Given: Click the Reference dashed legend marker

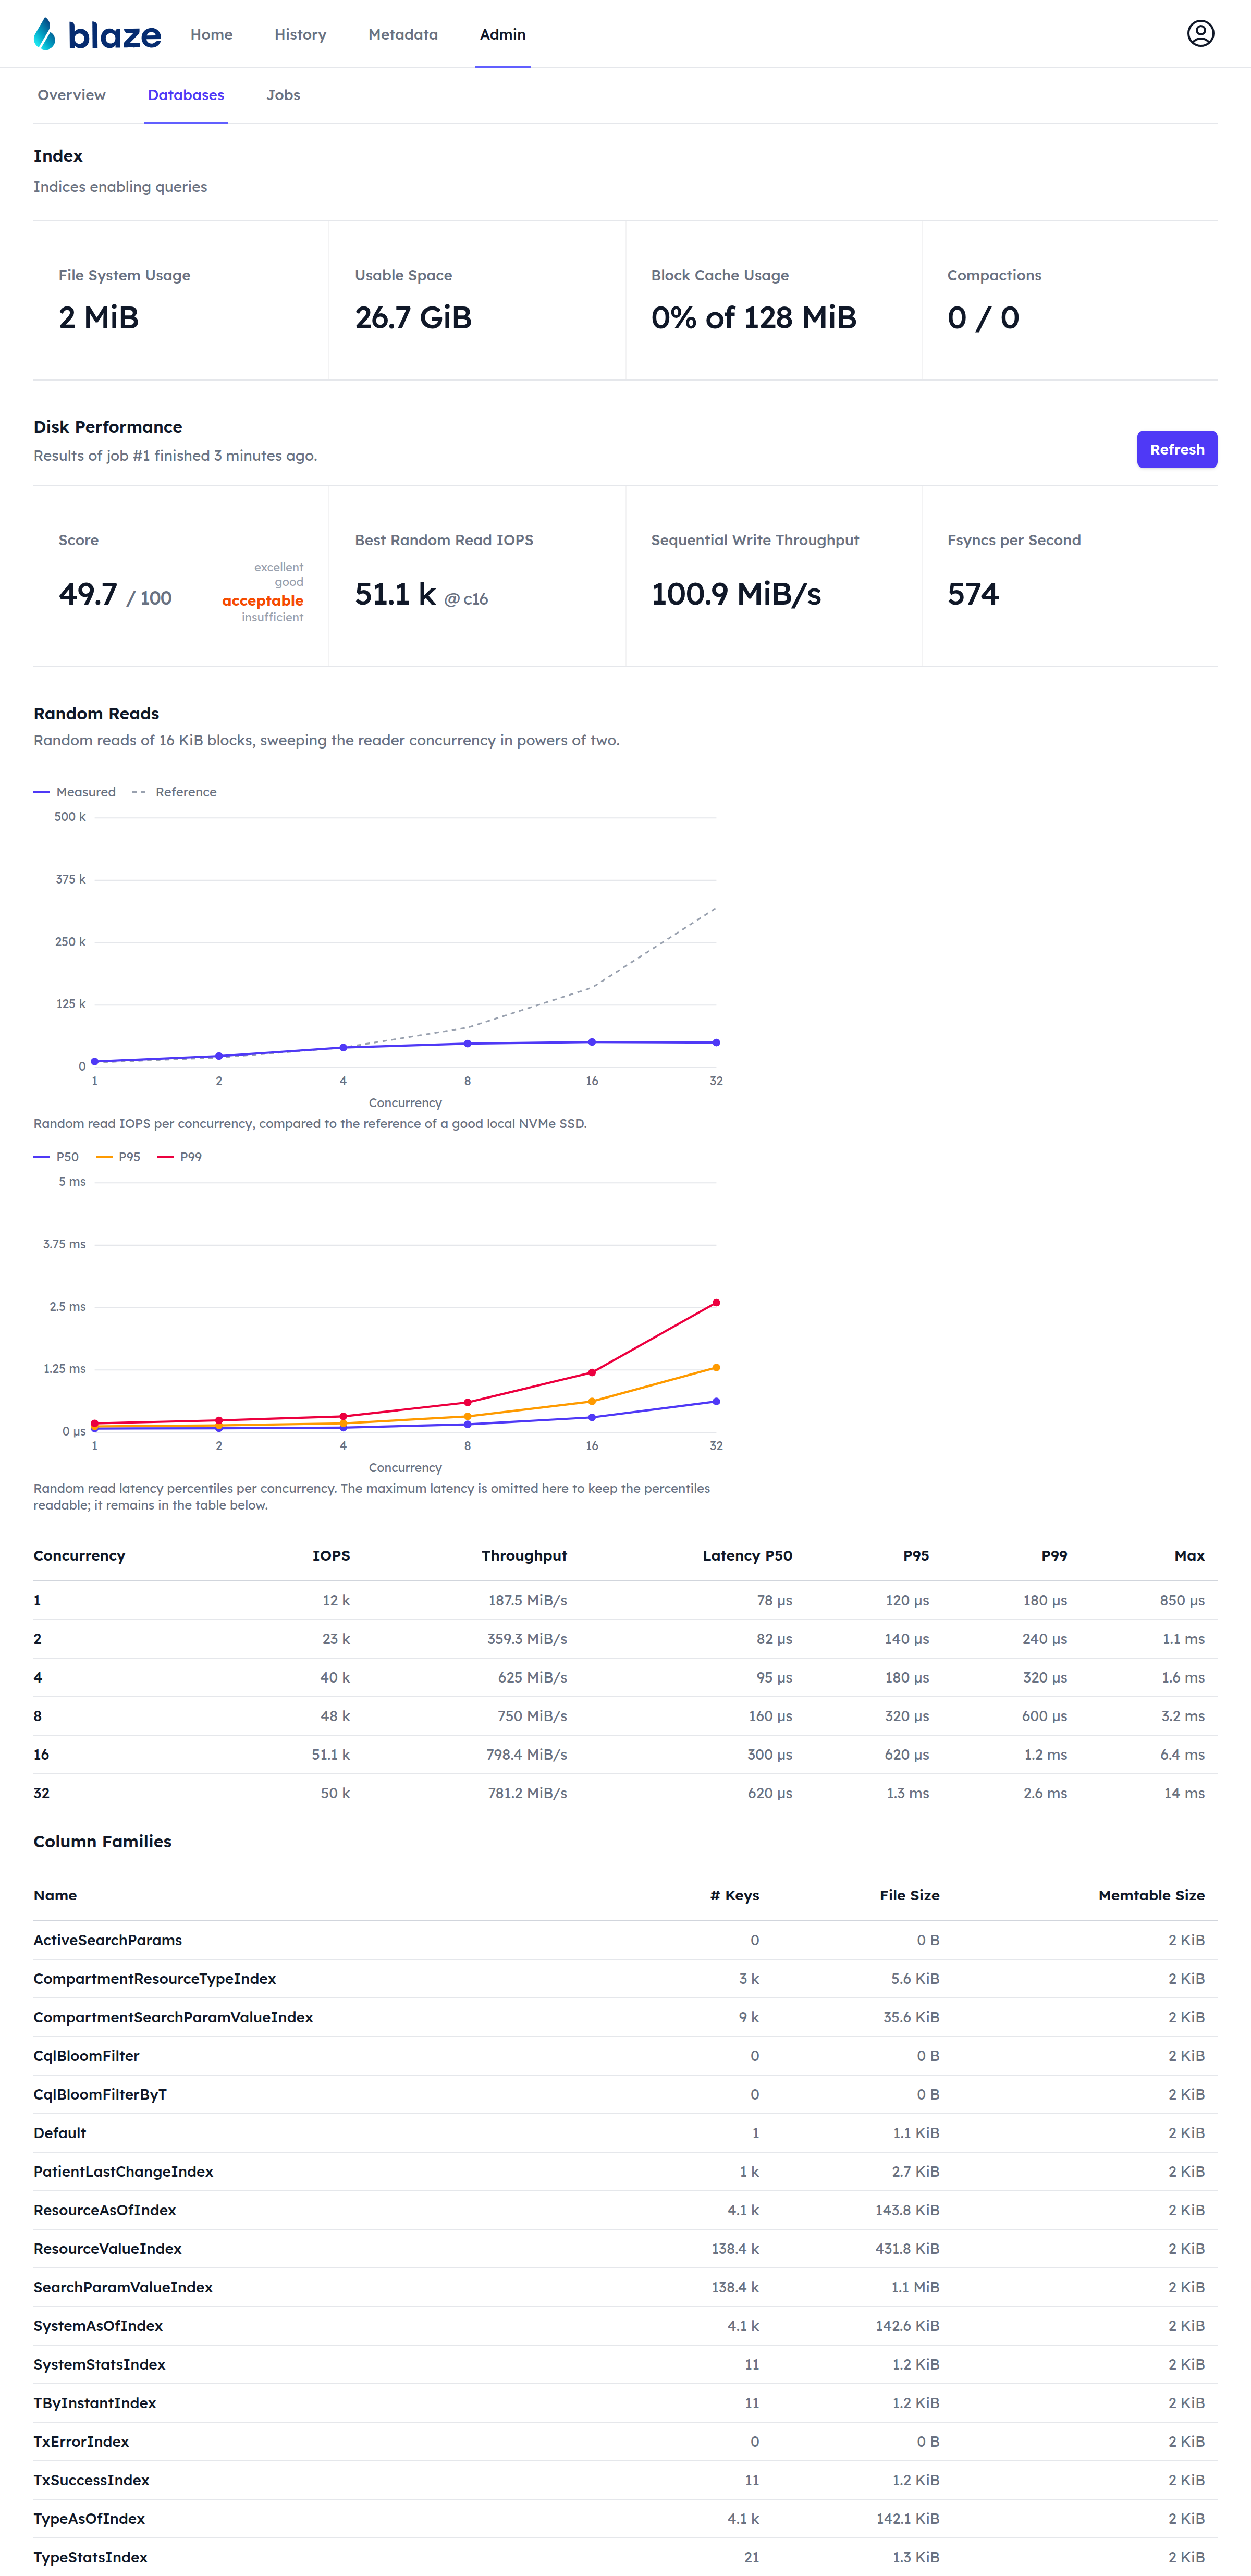Looking at the screenshot, I should (139, 792).
